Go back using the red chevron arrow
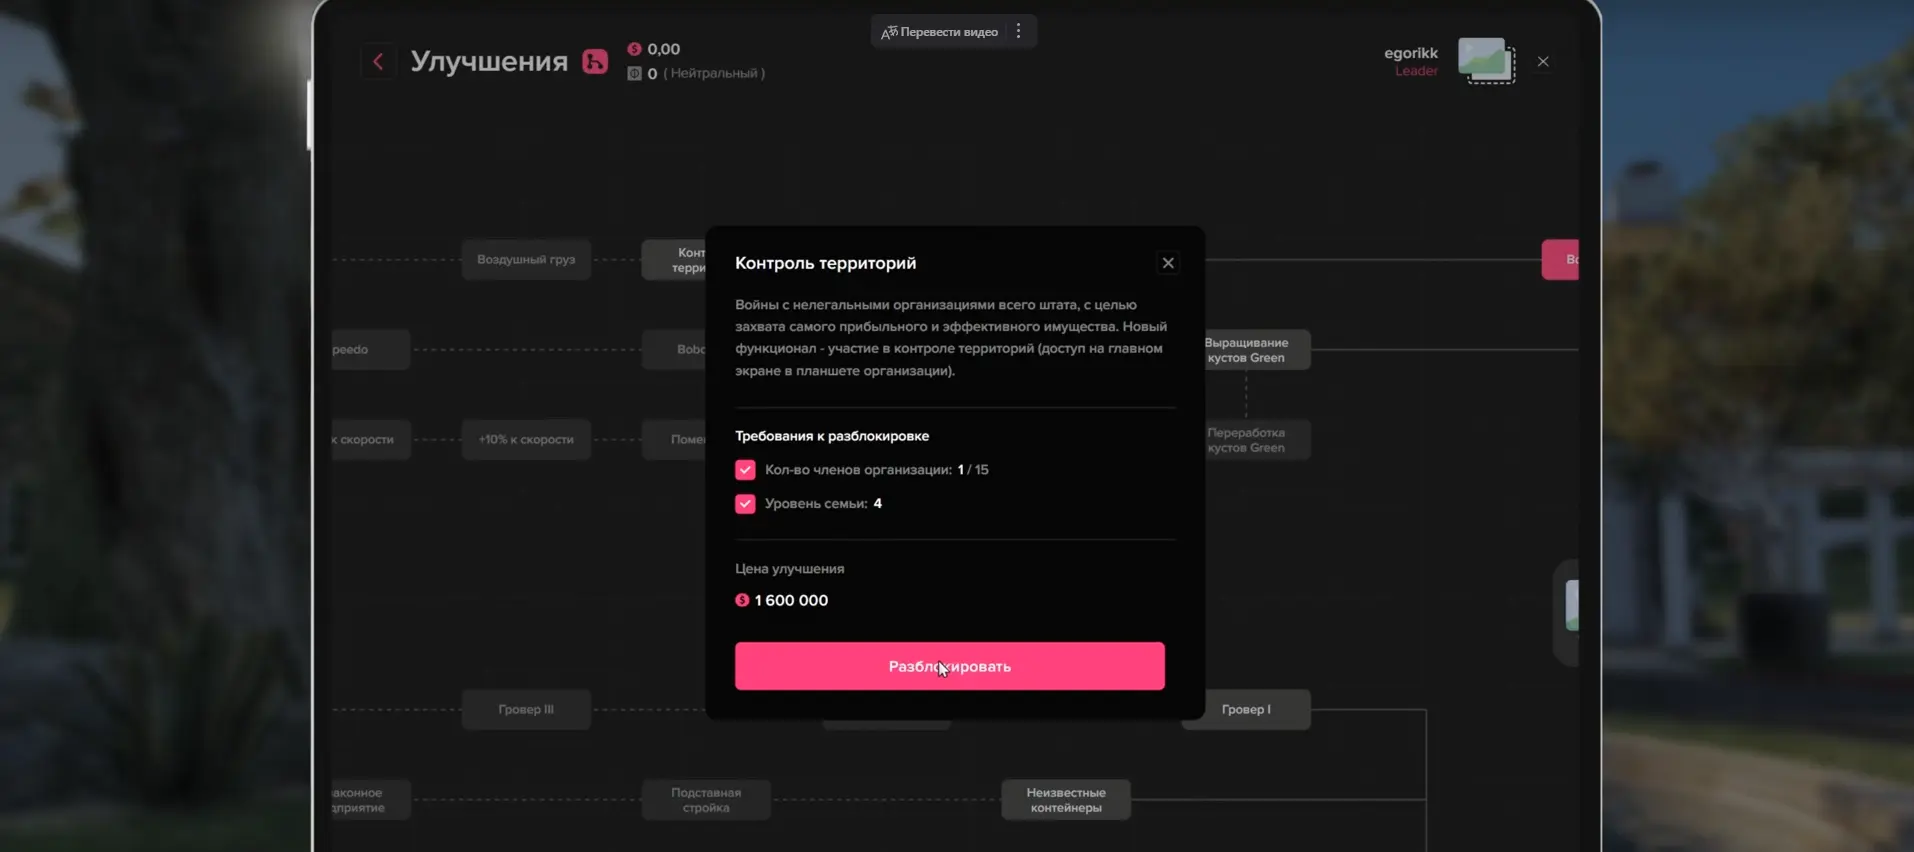1914x852 pixels. pos(378,62)
